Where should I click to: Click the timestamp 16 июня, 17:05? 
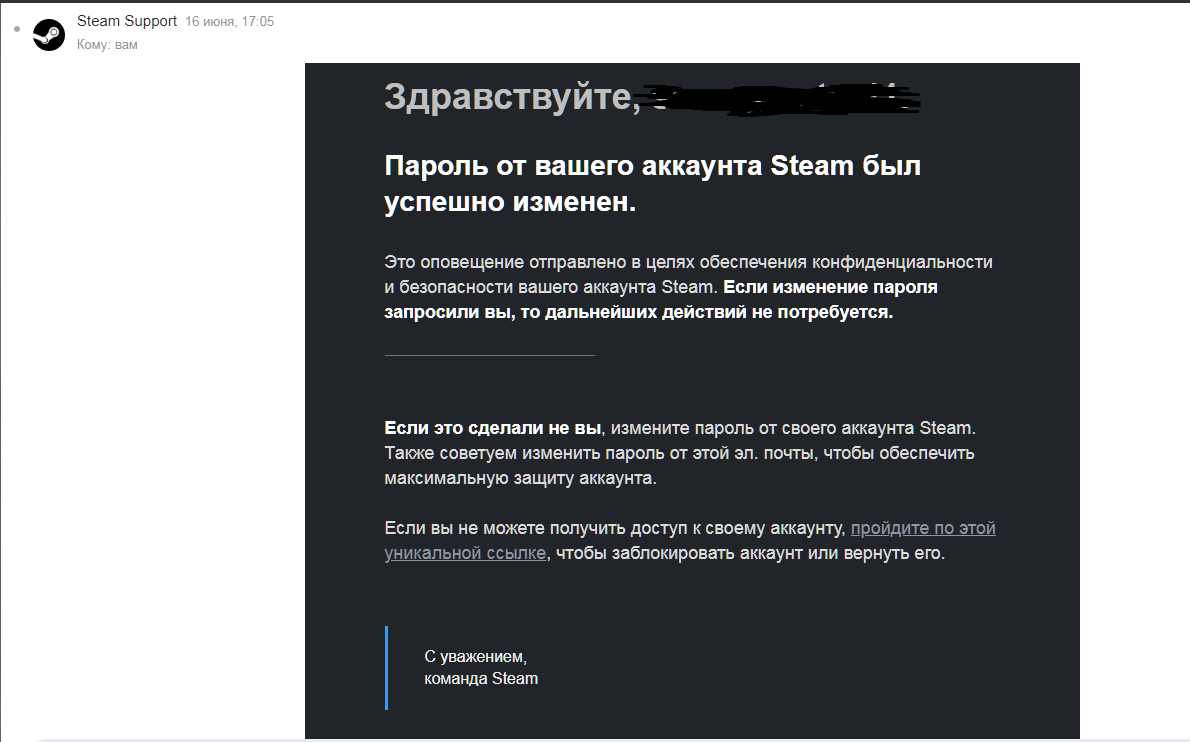point(229,22)
